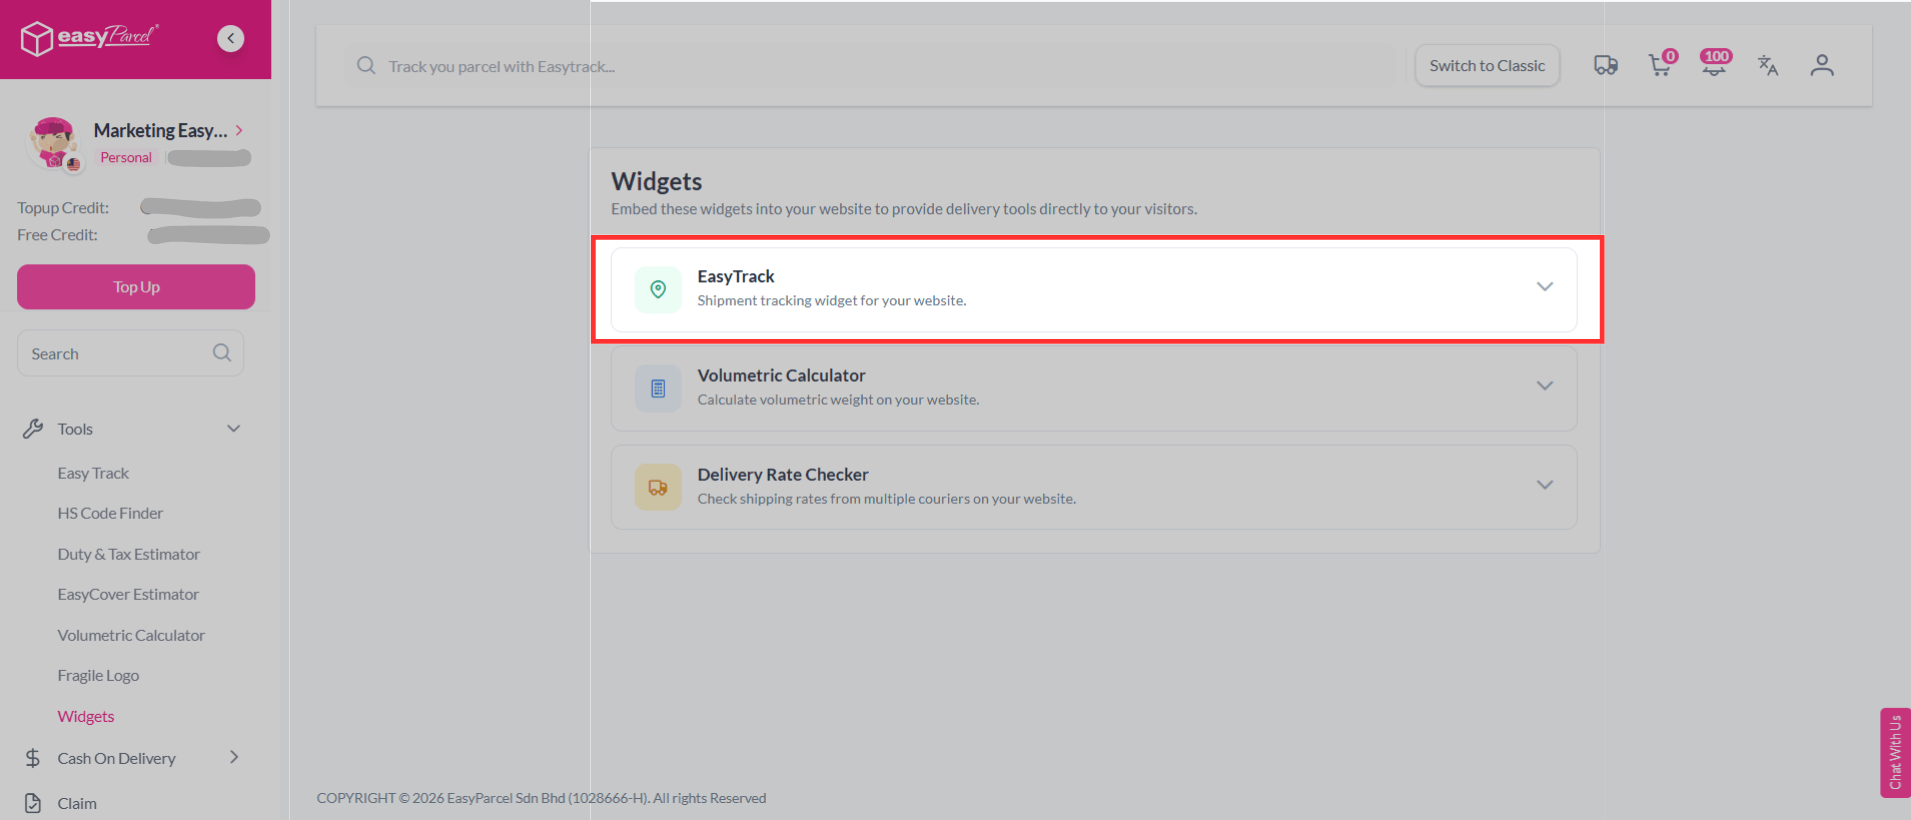Go to Fragile Logo tool

point(98,676)
